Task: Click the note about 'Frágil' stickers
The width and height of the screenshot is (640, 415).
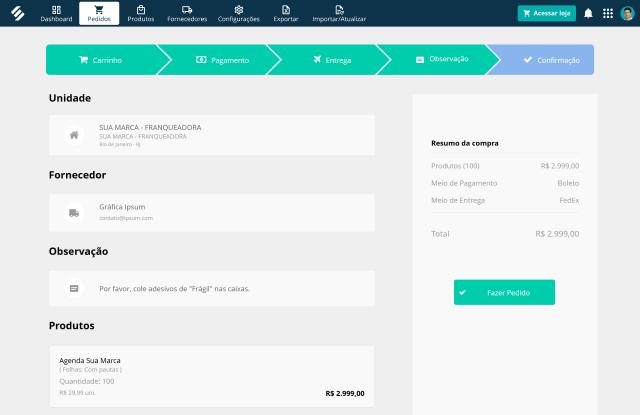Action: click(174, 289)
